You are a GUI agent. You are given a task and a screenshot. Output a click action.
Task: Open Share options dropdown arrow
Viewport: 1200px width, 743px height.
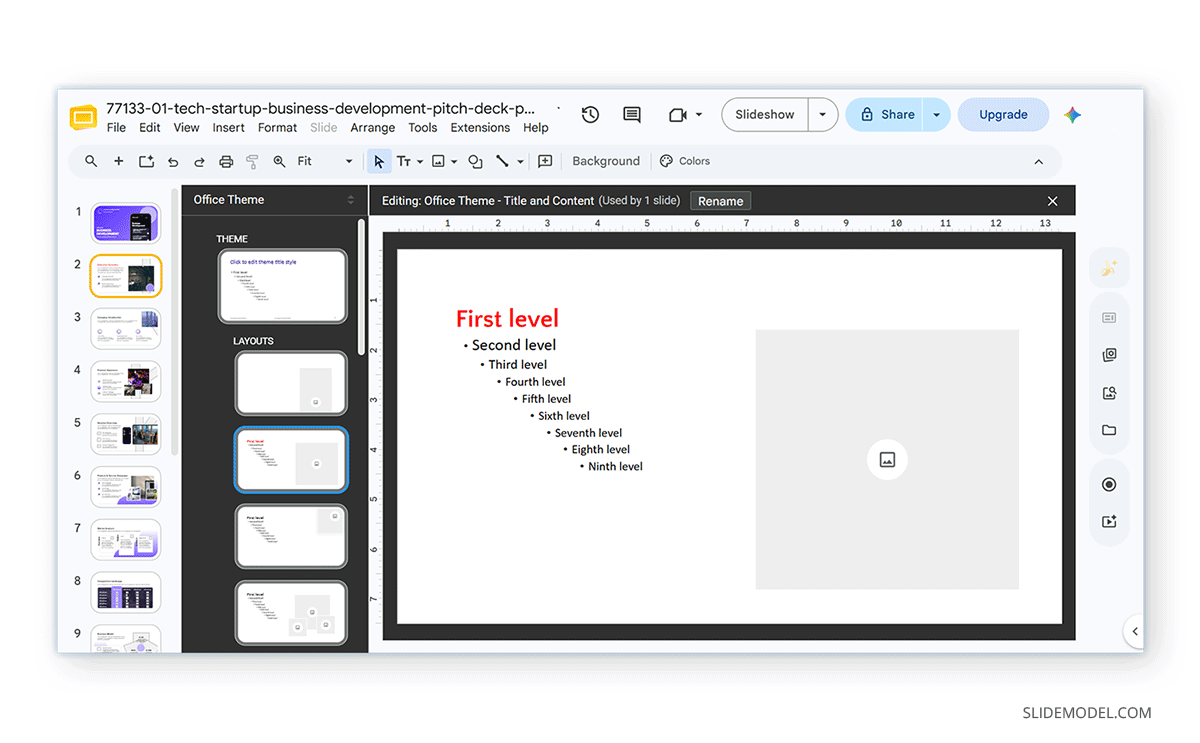tap(936, 115)
